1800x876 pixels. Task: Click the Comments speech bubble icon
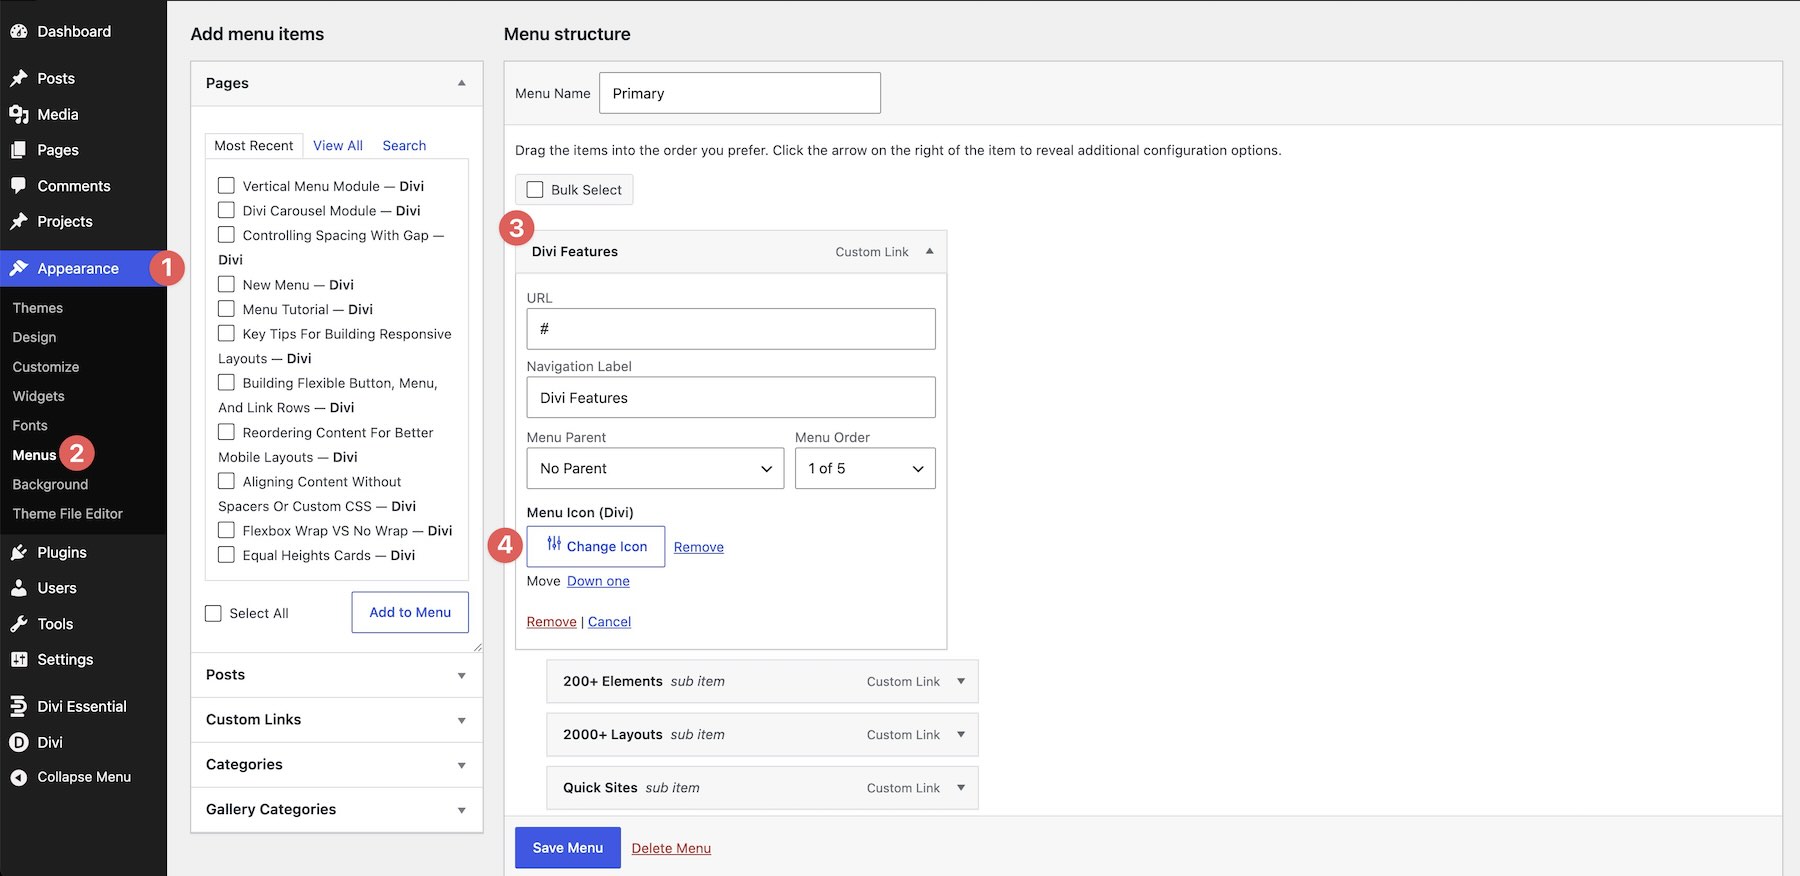[x=19, y=186]
